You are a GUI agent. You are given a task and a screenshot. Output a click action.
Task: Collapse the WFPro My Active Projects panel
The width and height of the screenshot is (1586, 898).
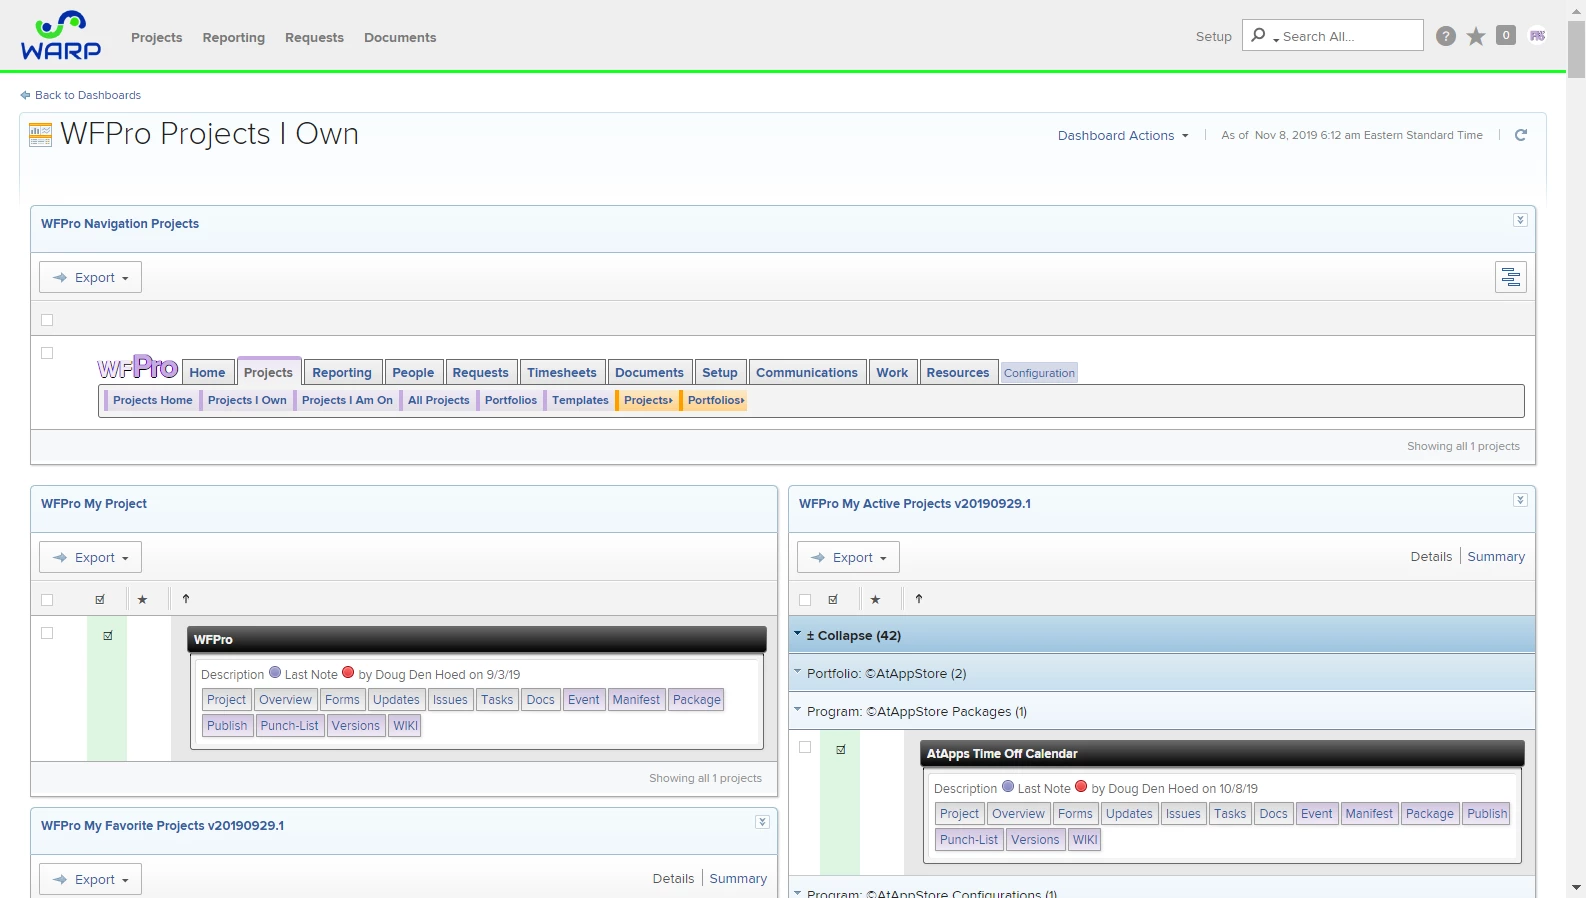pyautogui.click(x=1520, y=500)
